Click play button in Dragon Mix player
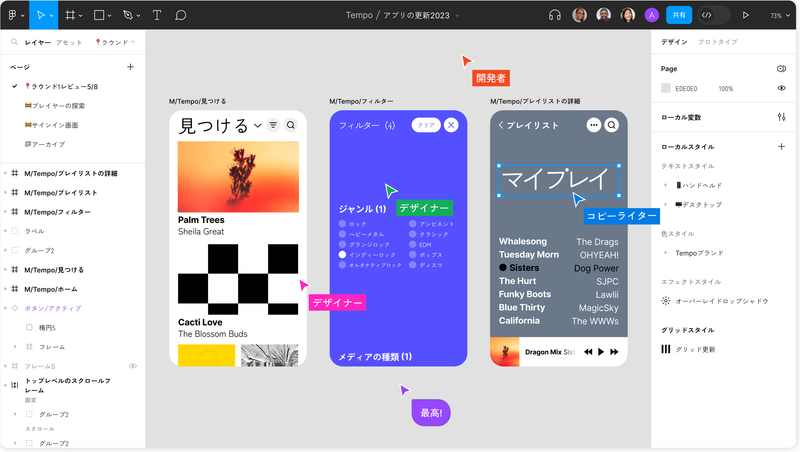This screenshot has width=800, height=452. point(601,352)
